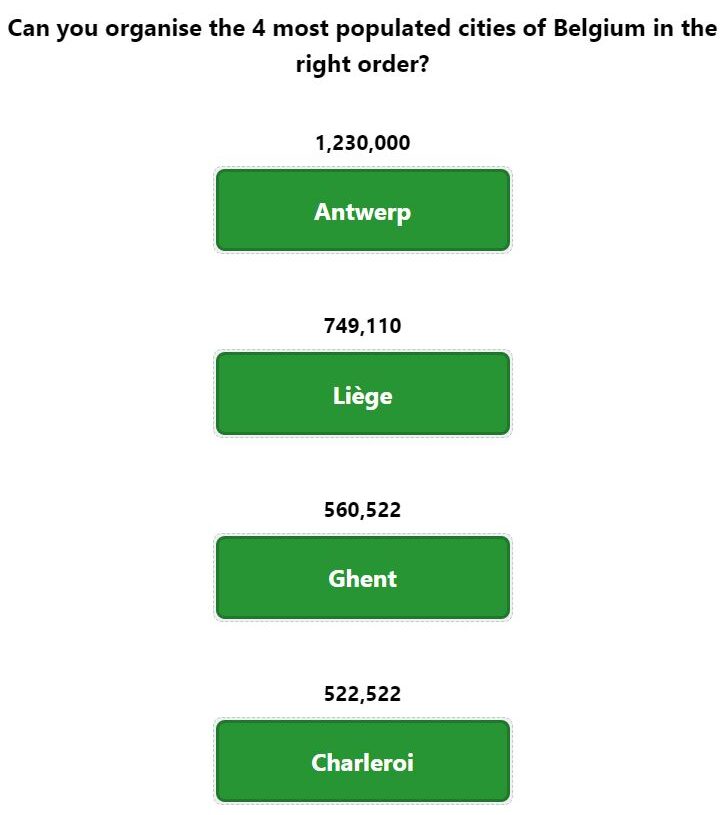Select the card beneath the 522,522 figure
The image size is (727, 815).
point(363,761)
